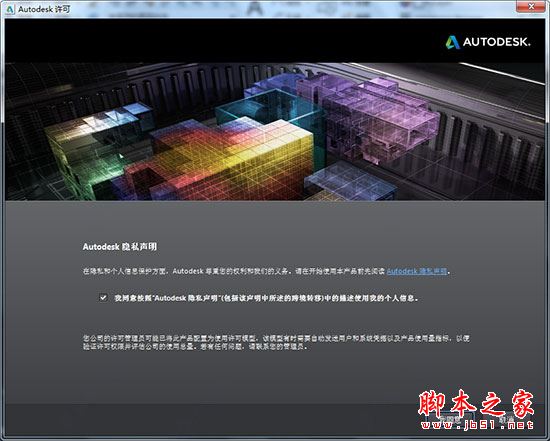Open the Autodesk 隐私声明 hyperlink
This screenshot has width=550, height=441.
coord(417,271)
